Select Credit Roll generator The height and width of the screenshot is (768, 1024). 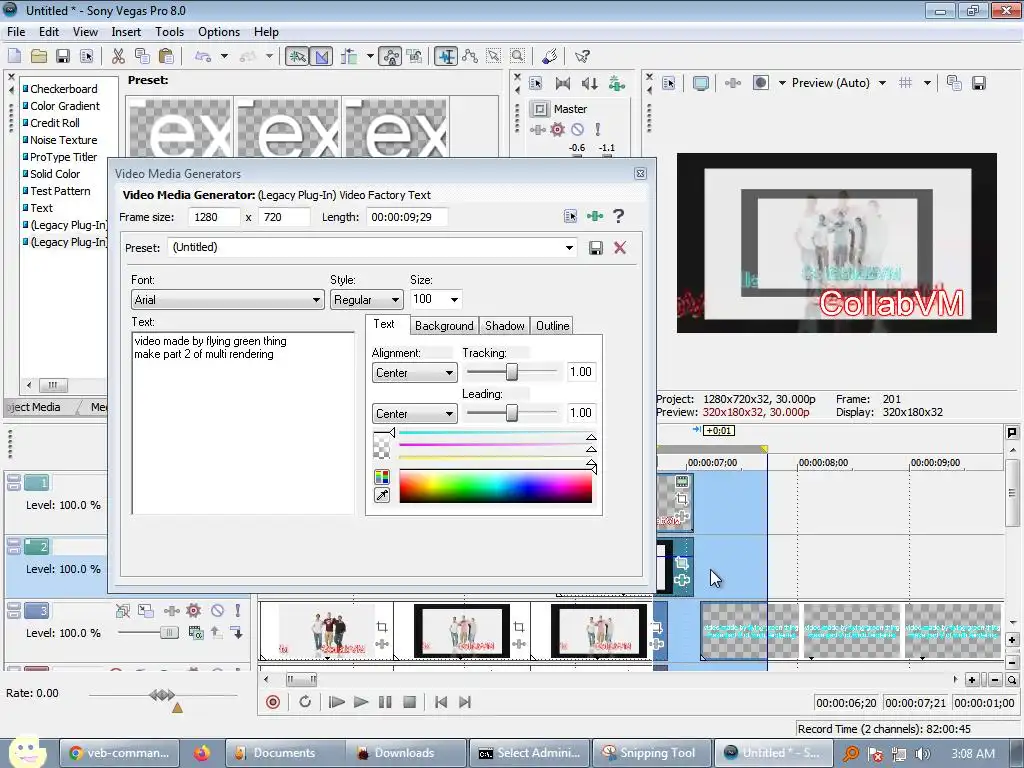[55, 123]
